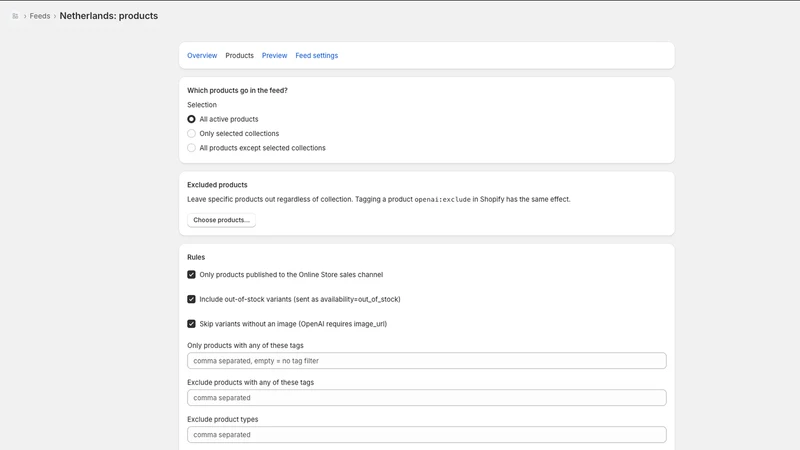Focus the Exclude product types field
Image resolution: width=800 pixels, height=450 pixels.
click(427, 435)
